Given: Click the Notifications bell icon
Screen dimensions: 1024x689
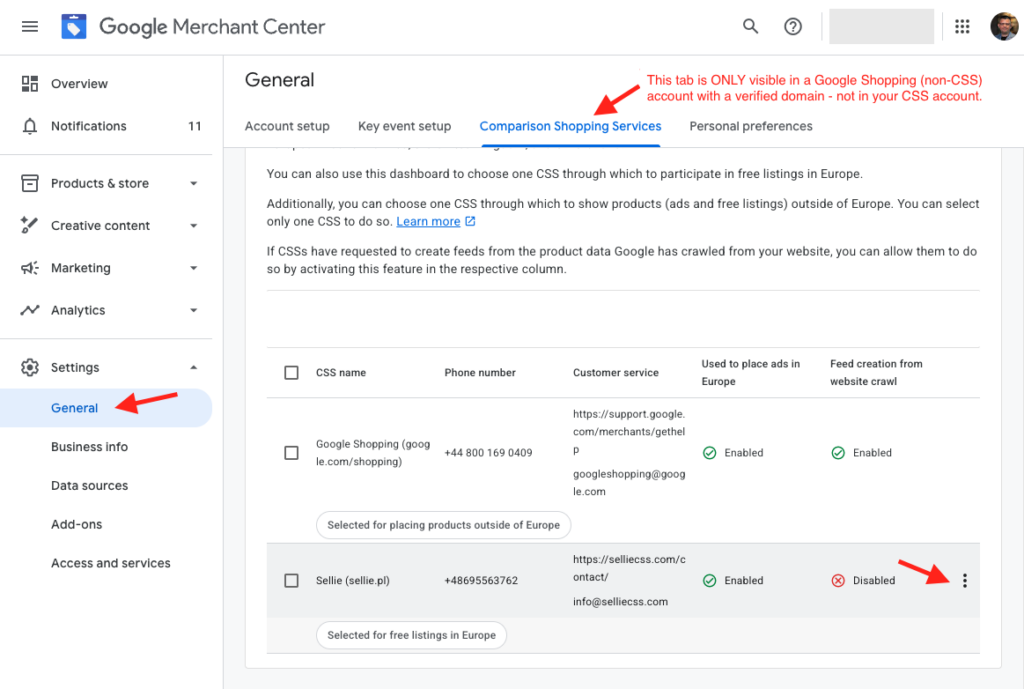Looking at the screenshot, I should point(29,126).
